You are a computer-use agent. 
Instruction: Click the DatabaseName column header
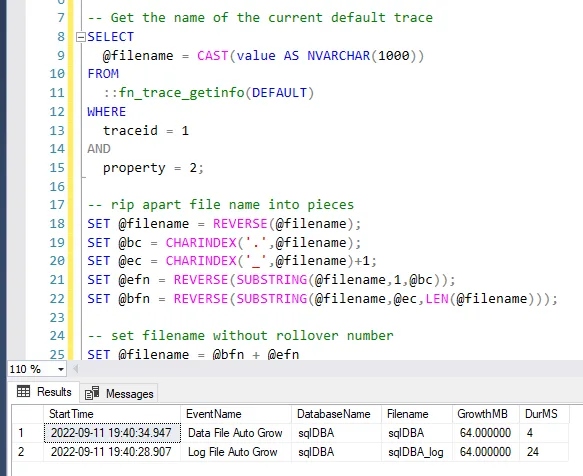[x=336, y=414]
